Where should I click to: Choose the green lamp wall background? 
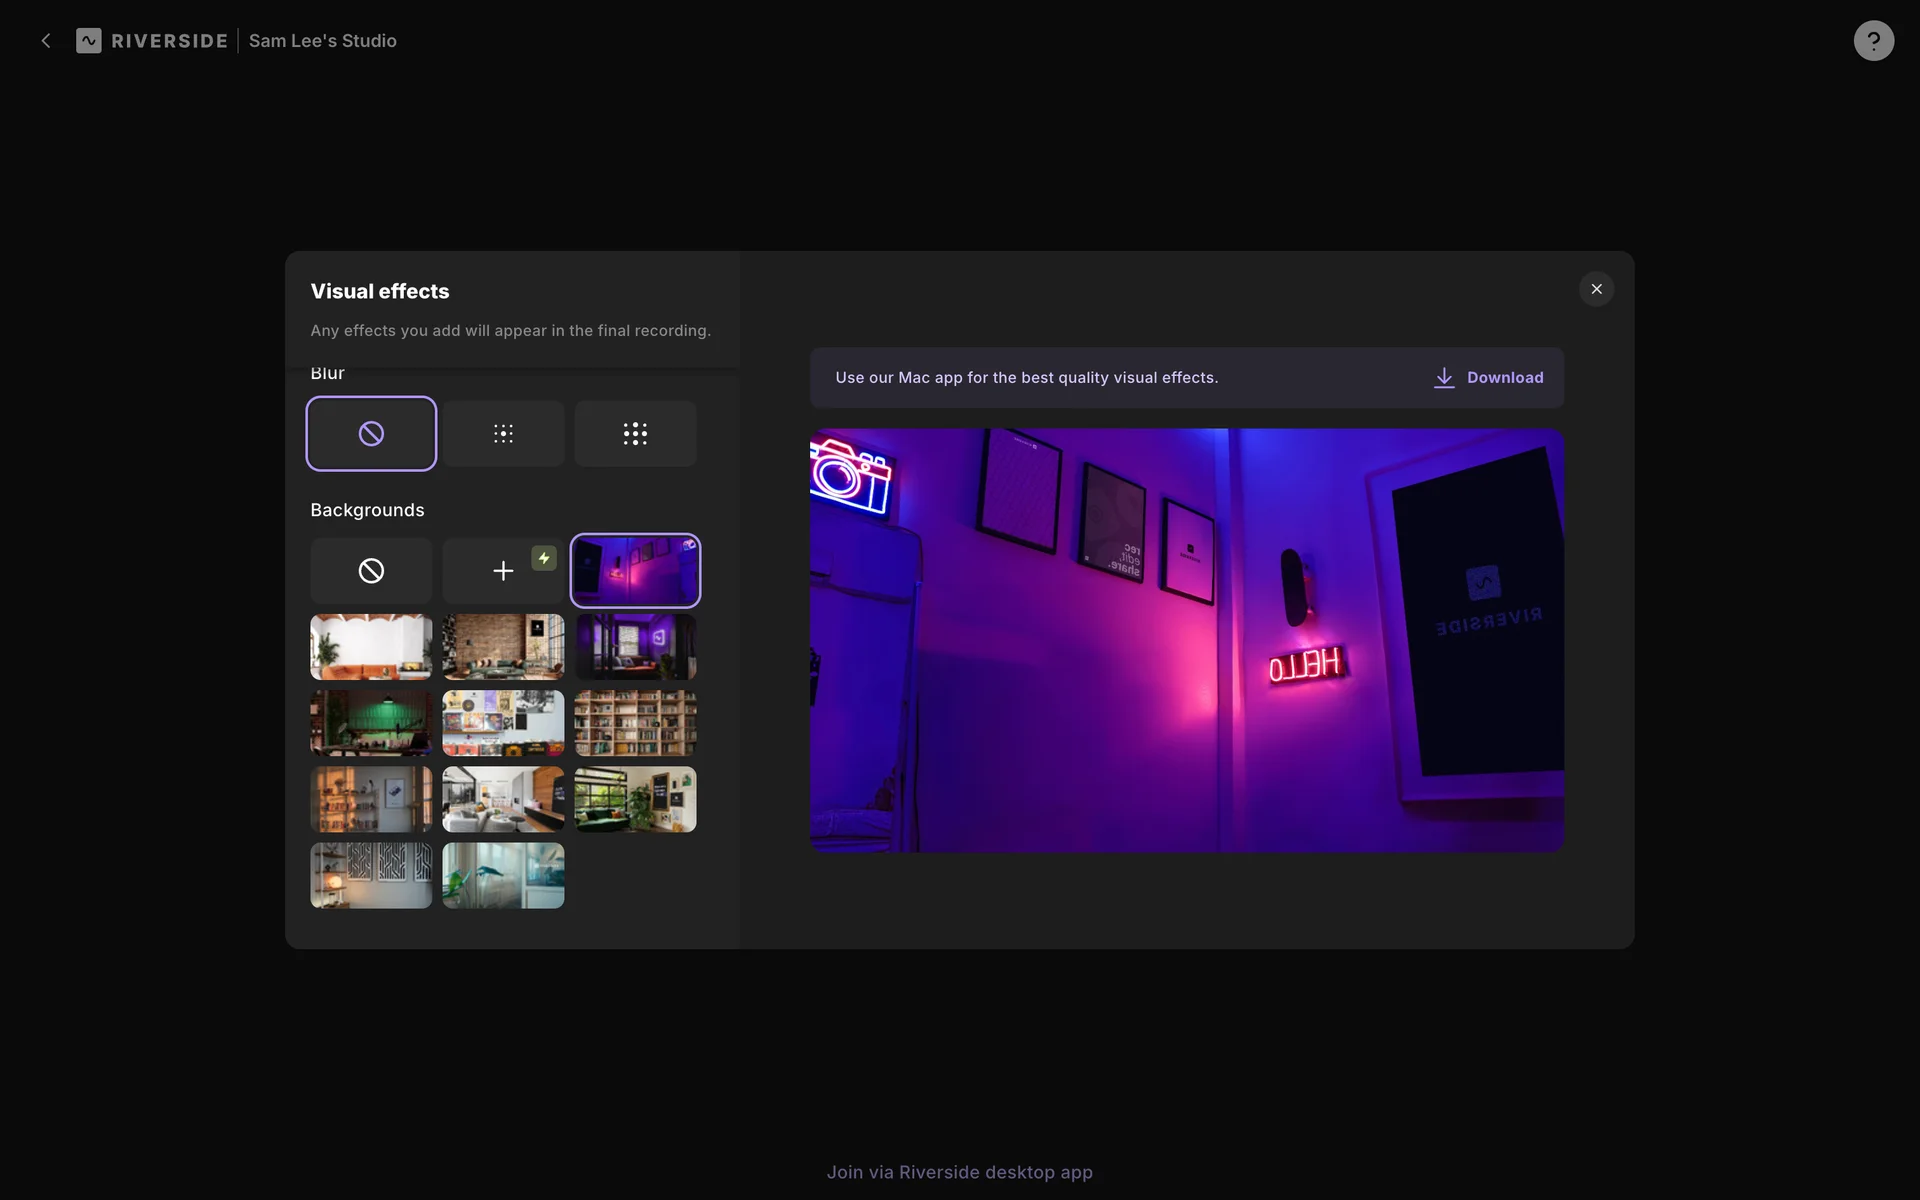pos(371,723)
